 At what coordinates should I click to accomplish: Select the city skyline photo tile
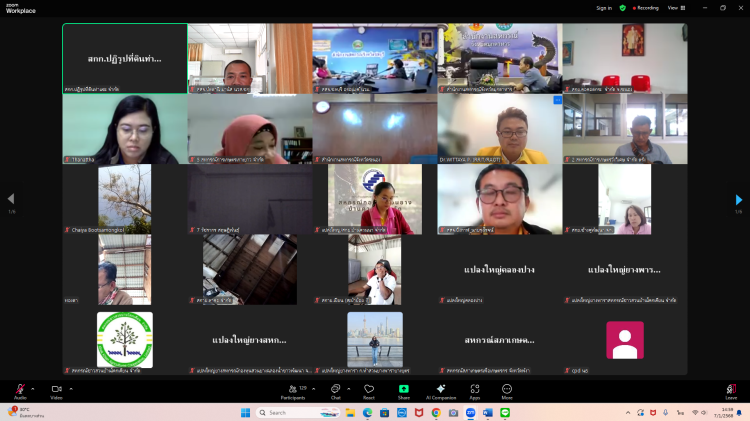coord(375,340)
